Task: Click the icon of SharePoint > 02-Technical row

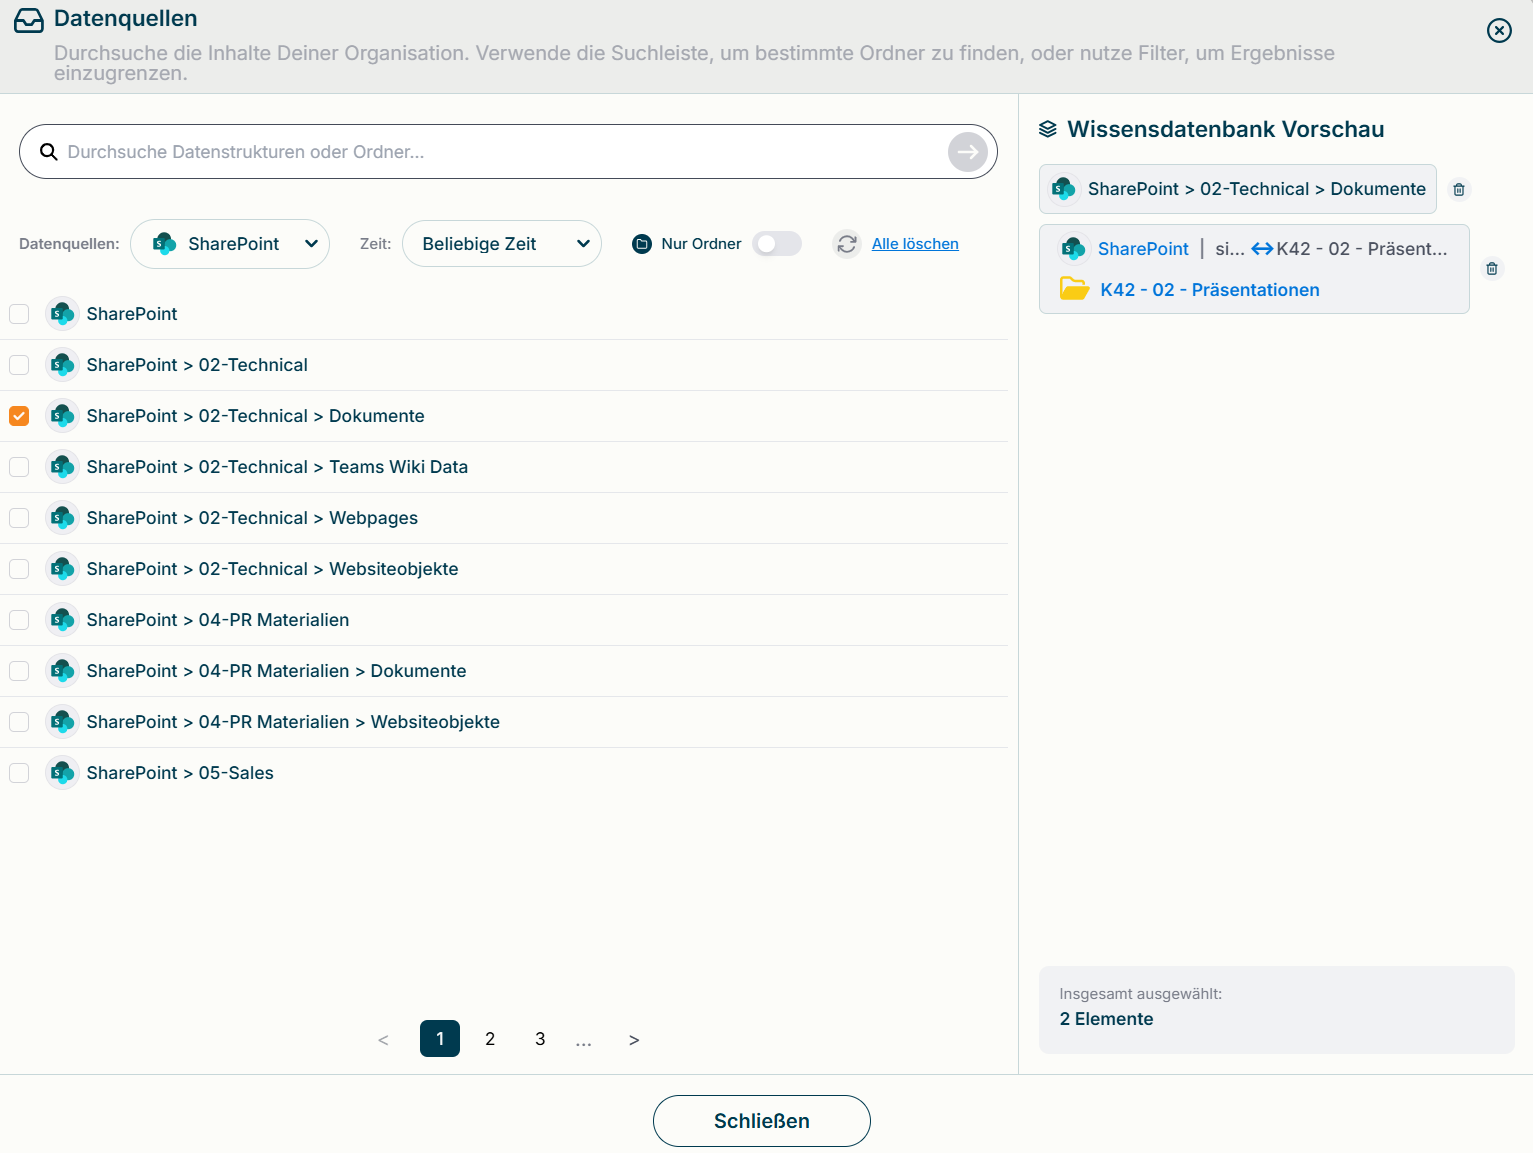Action: (x=63, y=365)
